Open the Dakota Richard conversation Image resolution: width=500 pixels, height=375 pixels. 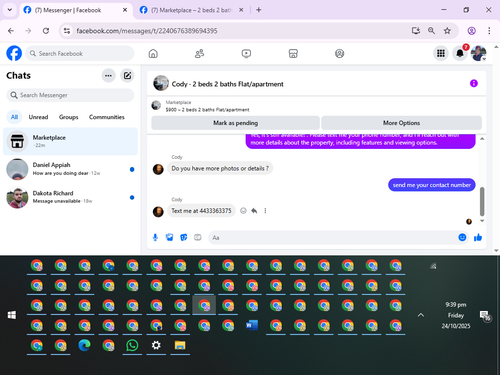pyautogui.click(x=70, y=197)
